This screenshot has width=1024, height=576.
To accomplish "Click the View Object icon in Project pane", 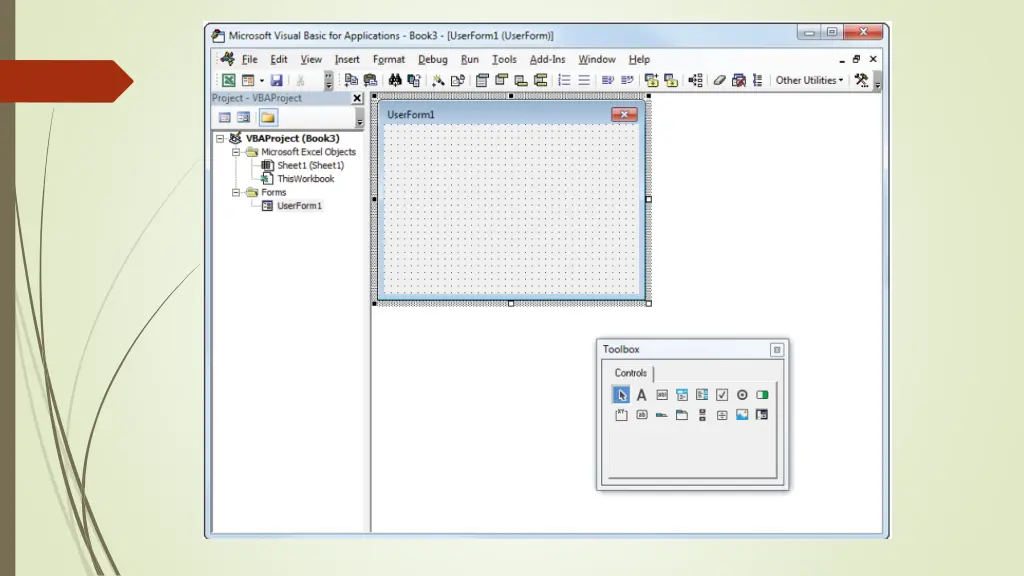I will coord(244,118).
